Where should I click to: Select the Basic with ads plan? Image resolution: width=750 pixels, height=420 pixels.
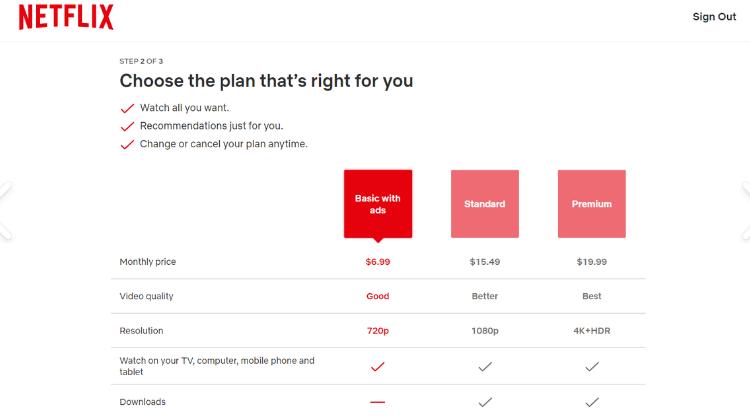(x=377, y=204)
